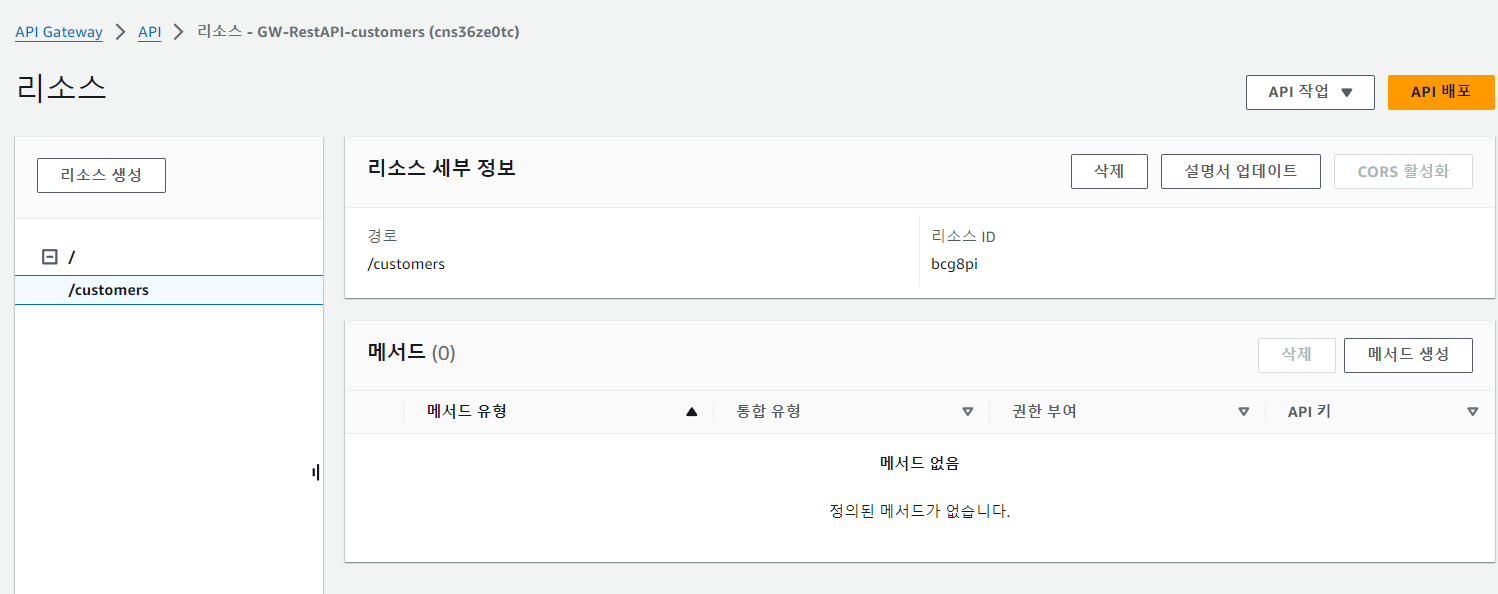
Task: Click the CORS 활성화 button
Action: (x=1403, y=171)
